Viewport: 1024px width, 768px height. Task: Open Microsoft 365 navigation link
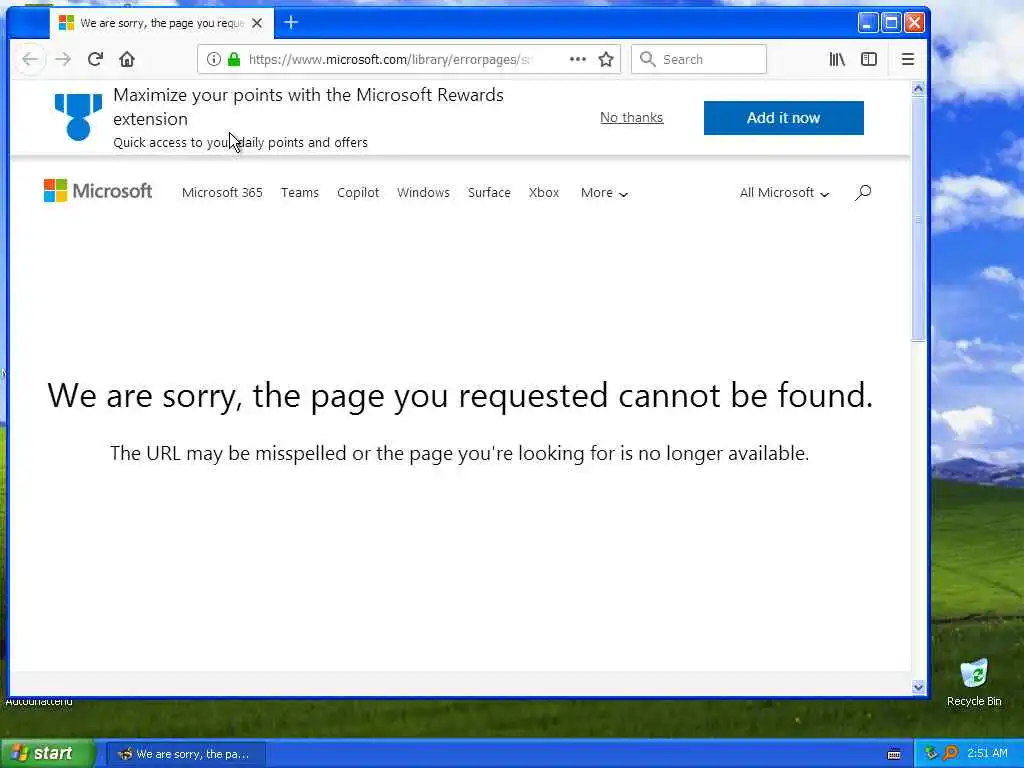222,193
